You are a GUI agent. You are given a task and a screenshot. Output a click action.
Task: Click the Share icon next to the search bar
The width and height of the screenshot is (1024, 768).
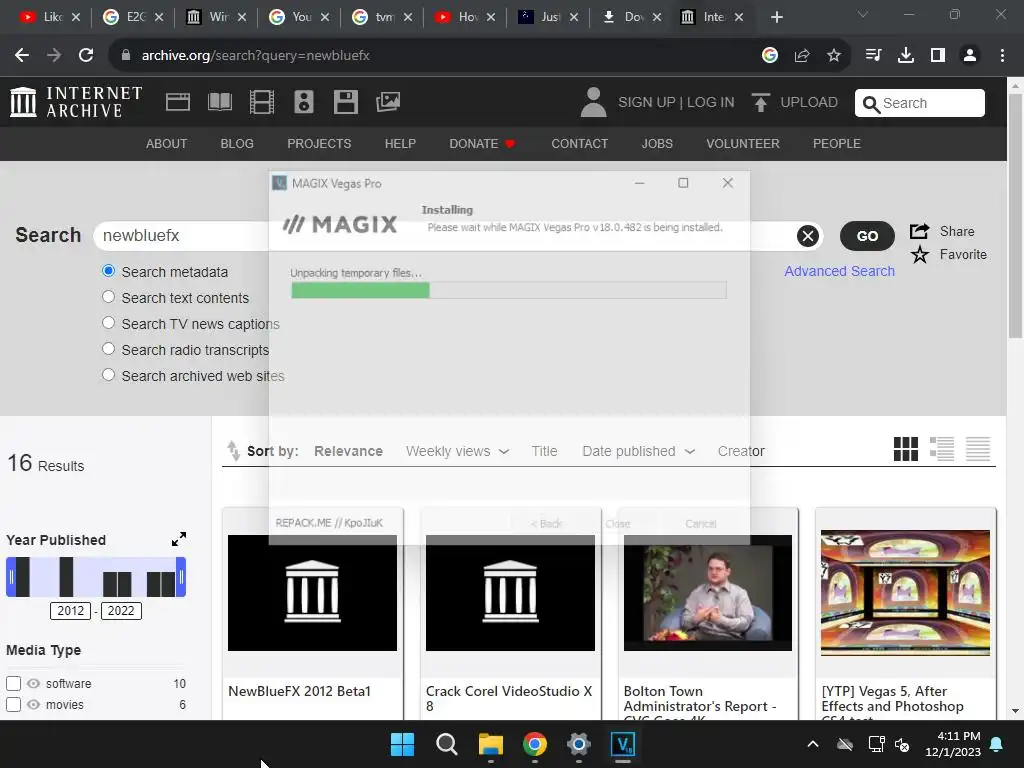(920, 231)
